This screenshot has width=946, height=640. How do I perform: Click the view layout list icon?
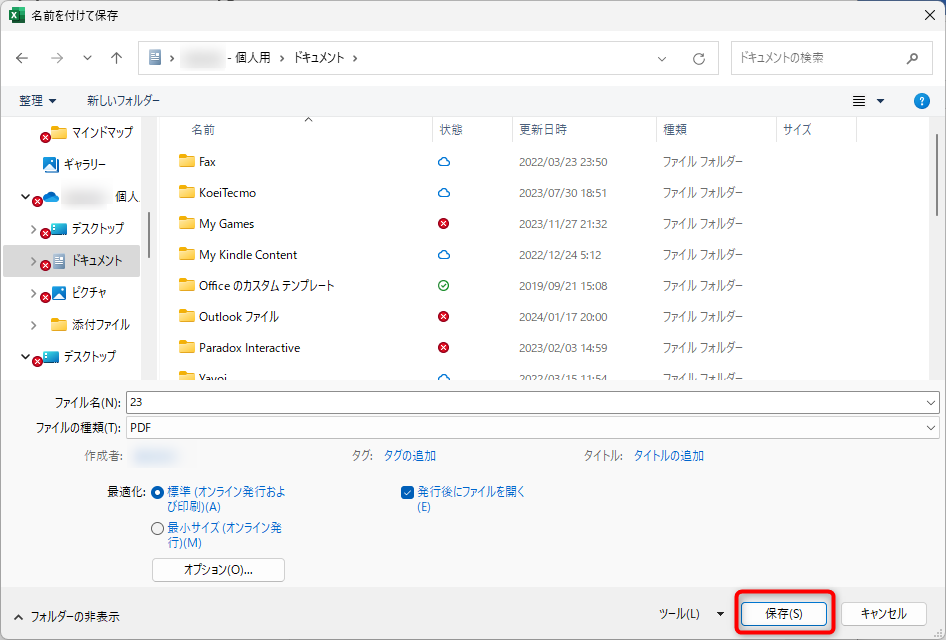859,101
